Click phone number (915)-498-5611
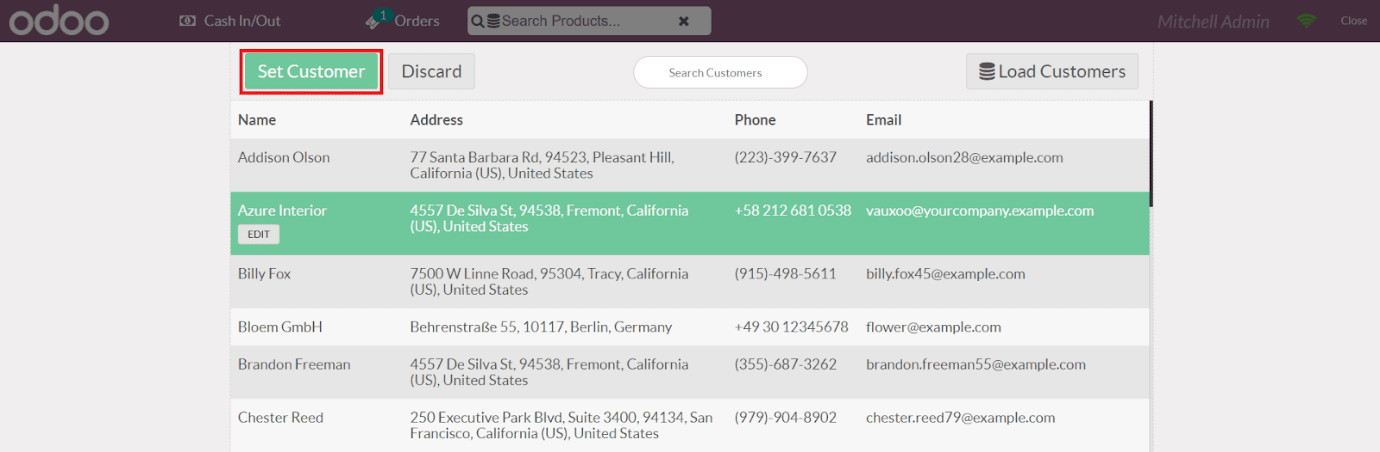The width and height of the screenshot is (1380, 452). tap(785, 273)
